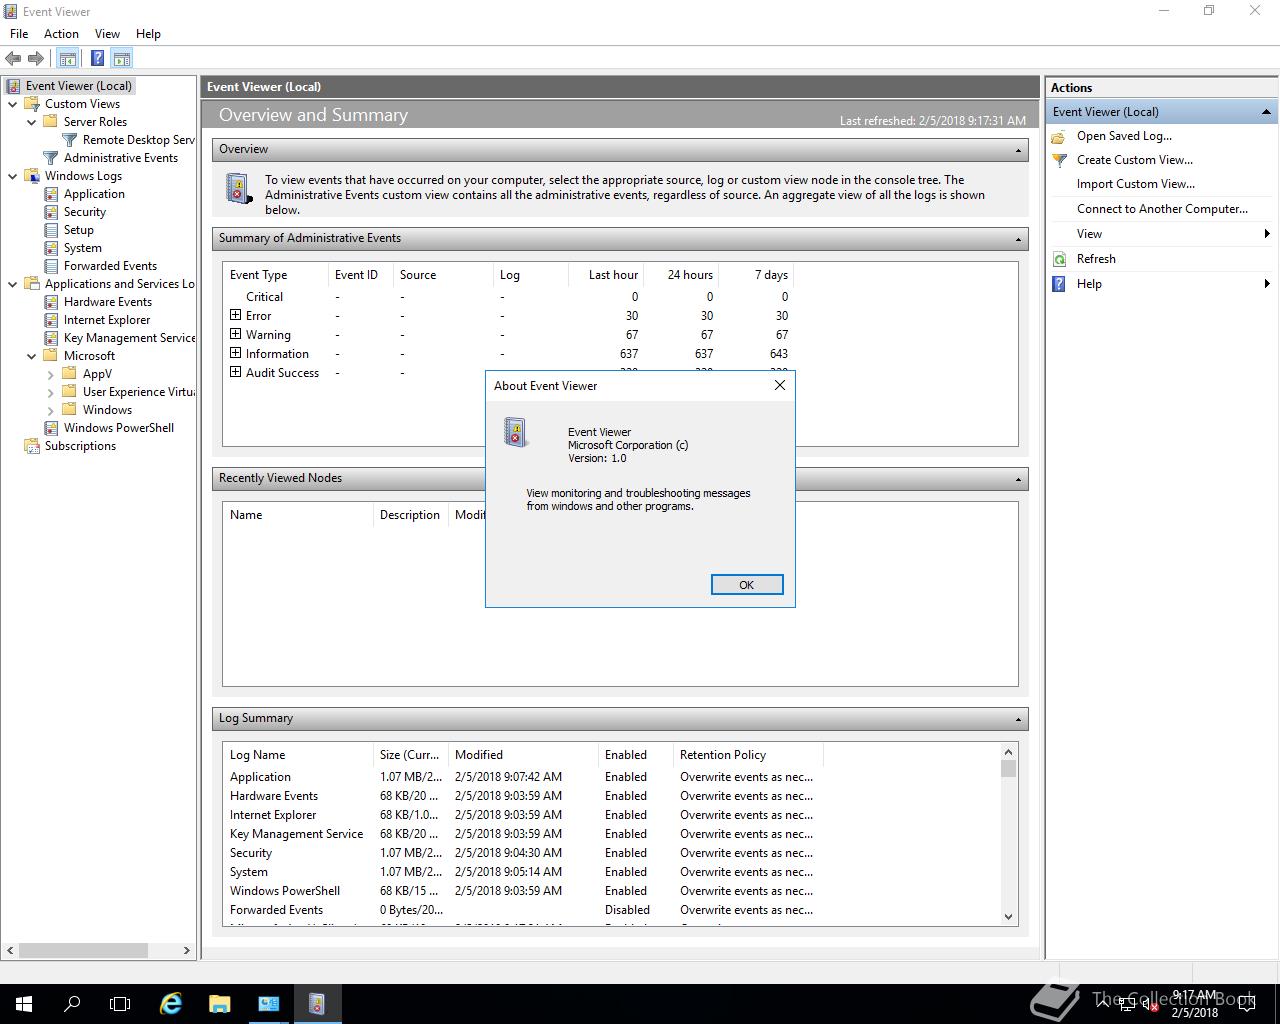Close the About Event Viewer dialog

pyautogui.click(x=780, y=385)
